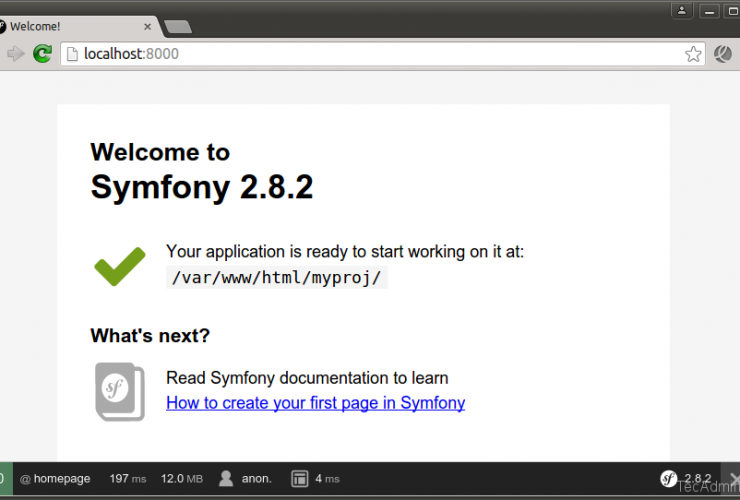Click the anon. user icon in debug toolbar
Screen dimensions: 740x500
(x=227, y=479)
